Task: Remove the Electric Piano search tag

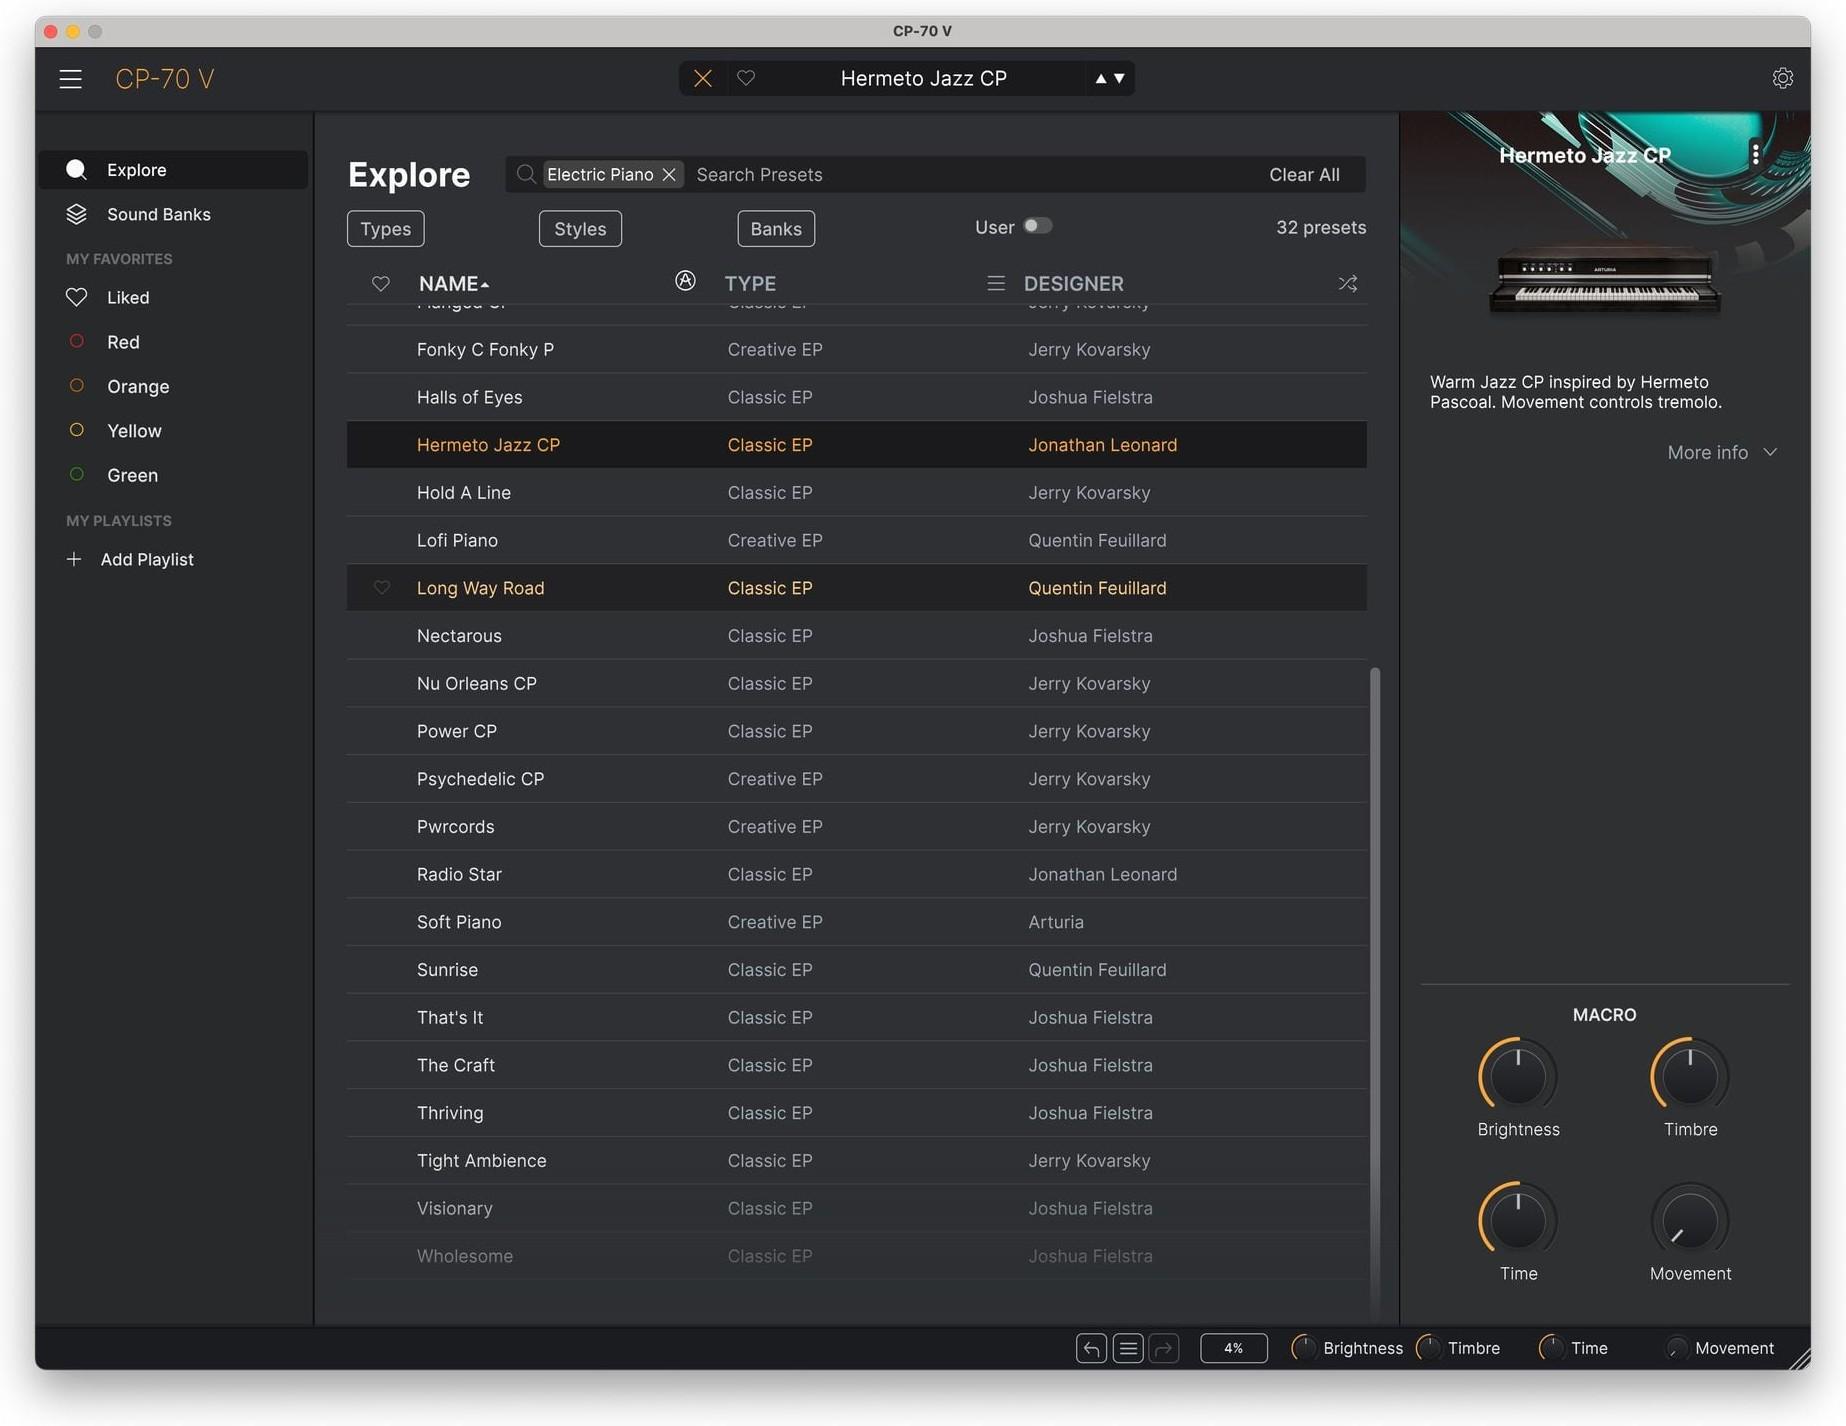Action: point(669,174)
